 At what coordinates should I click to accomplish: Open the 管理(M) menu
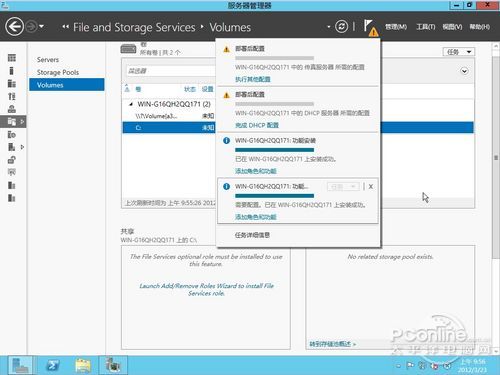[396, 27]
